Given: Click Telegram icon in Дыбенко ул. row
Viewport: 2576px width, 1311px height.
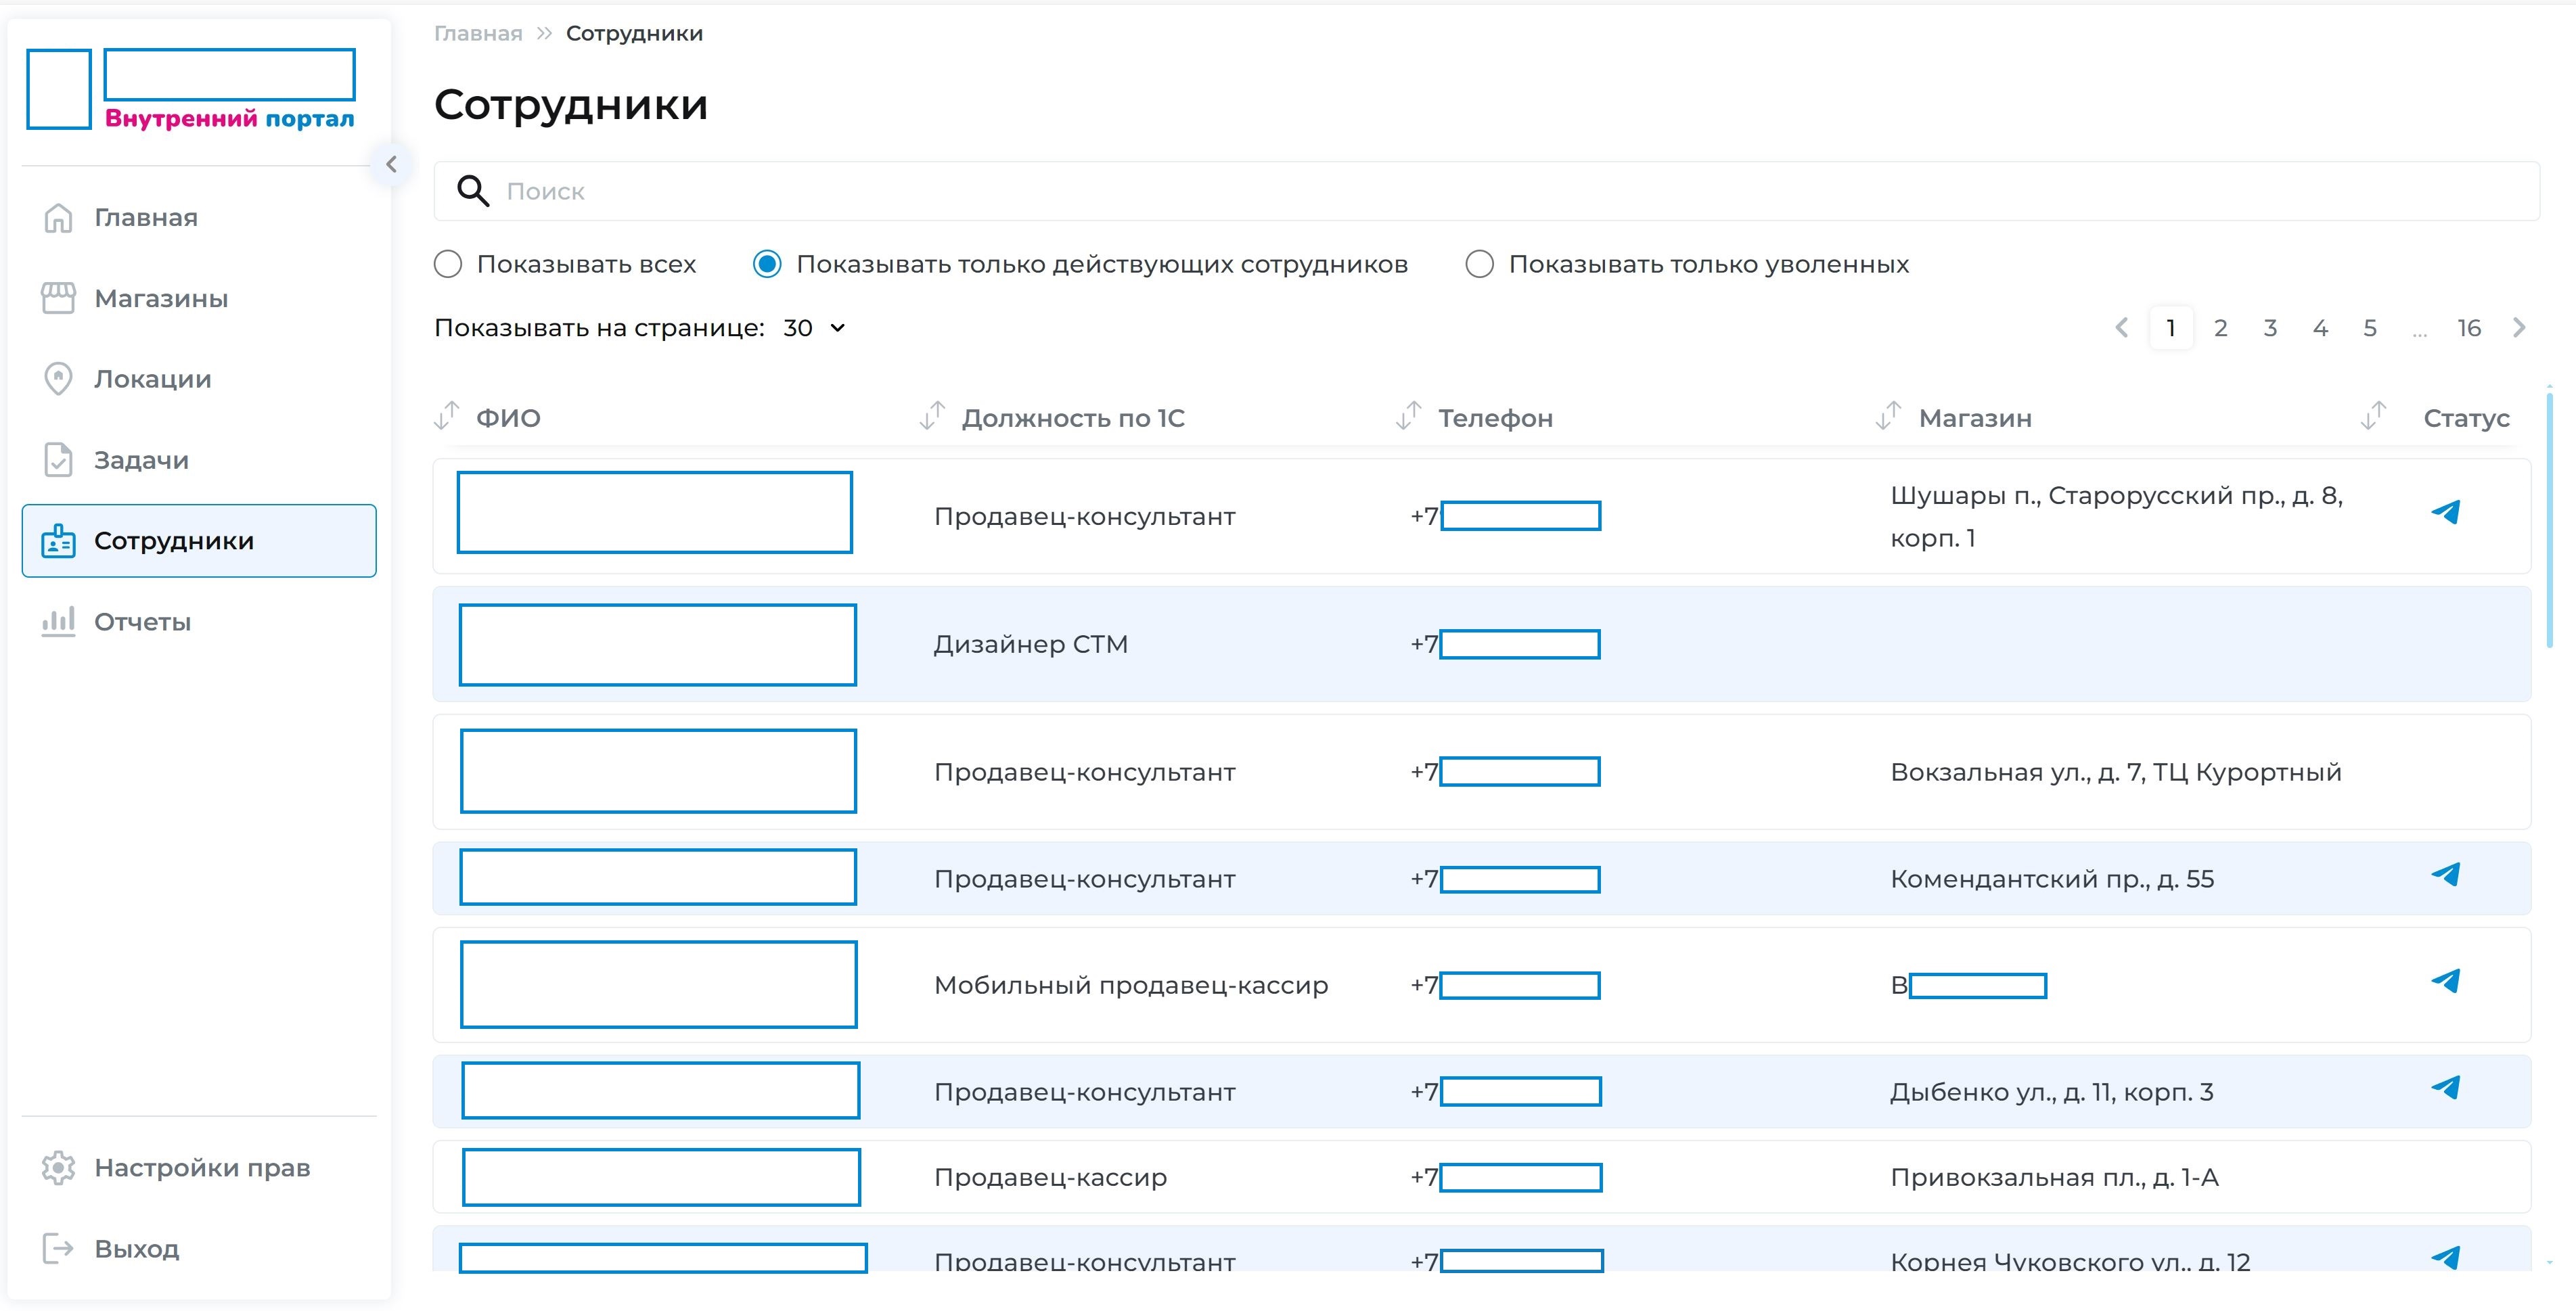Looking at the screenshot, I should (x=2445, y=1087).
